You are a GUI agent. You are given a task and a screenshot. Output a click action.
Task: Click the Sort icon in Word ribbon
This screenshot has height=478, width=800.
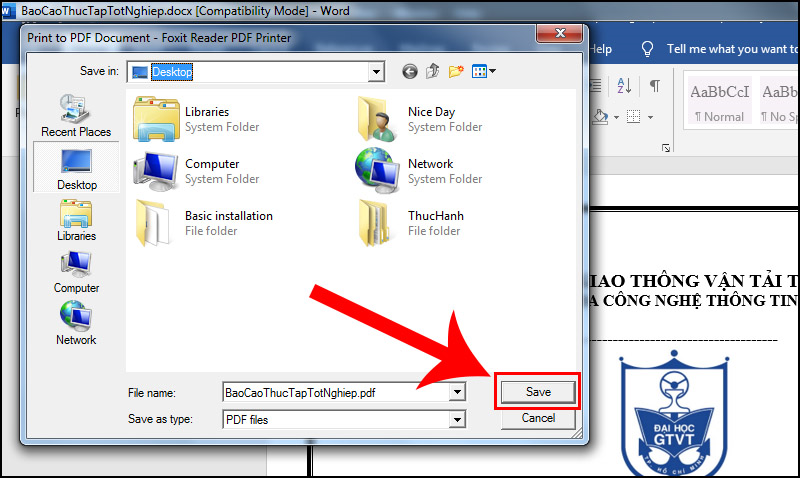click(x=627, y=87)
